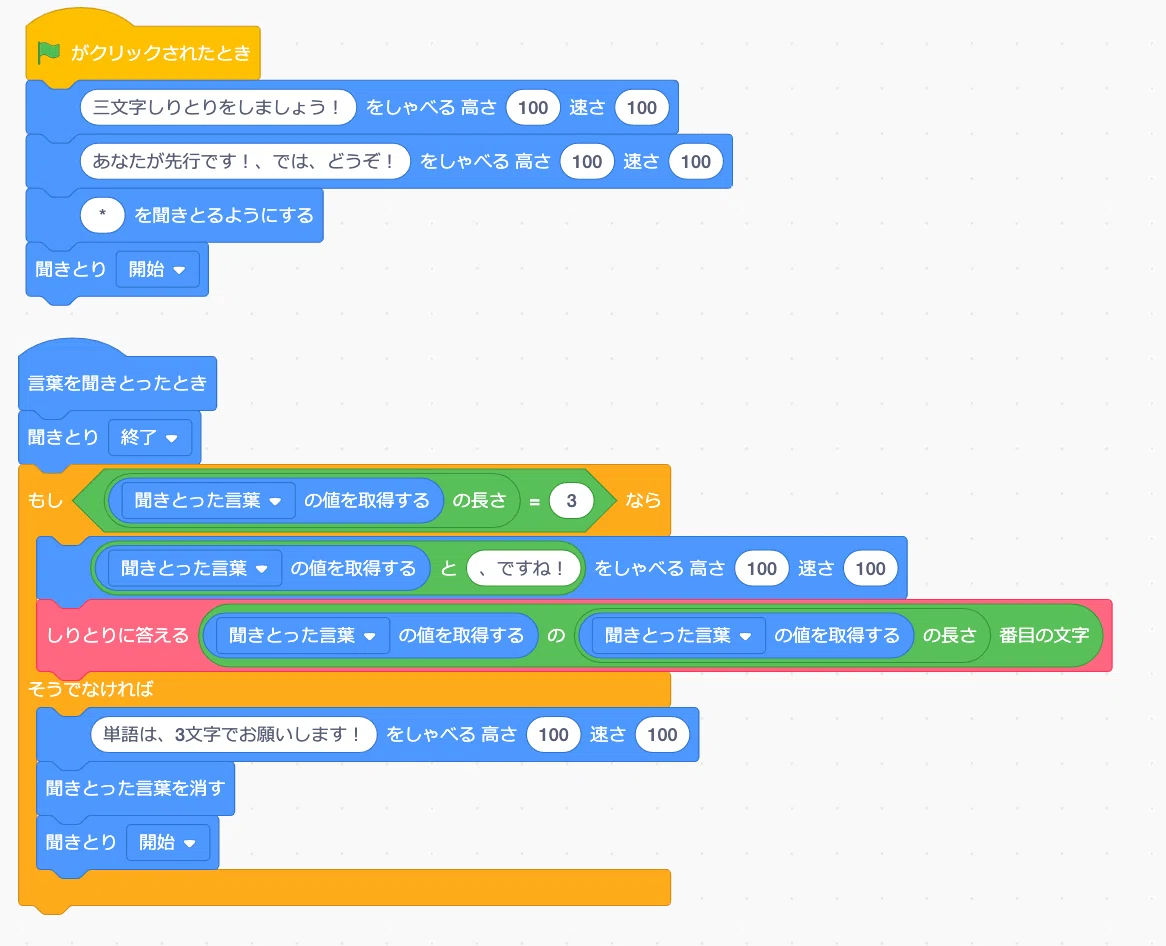Edit the asterisk field in 聞きとるようにする block

tap(103, 215)
